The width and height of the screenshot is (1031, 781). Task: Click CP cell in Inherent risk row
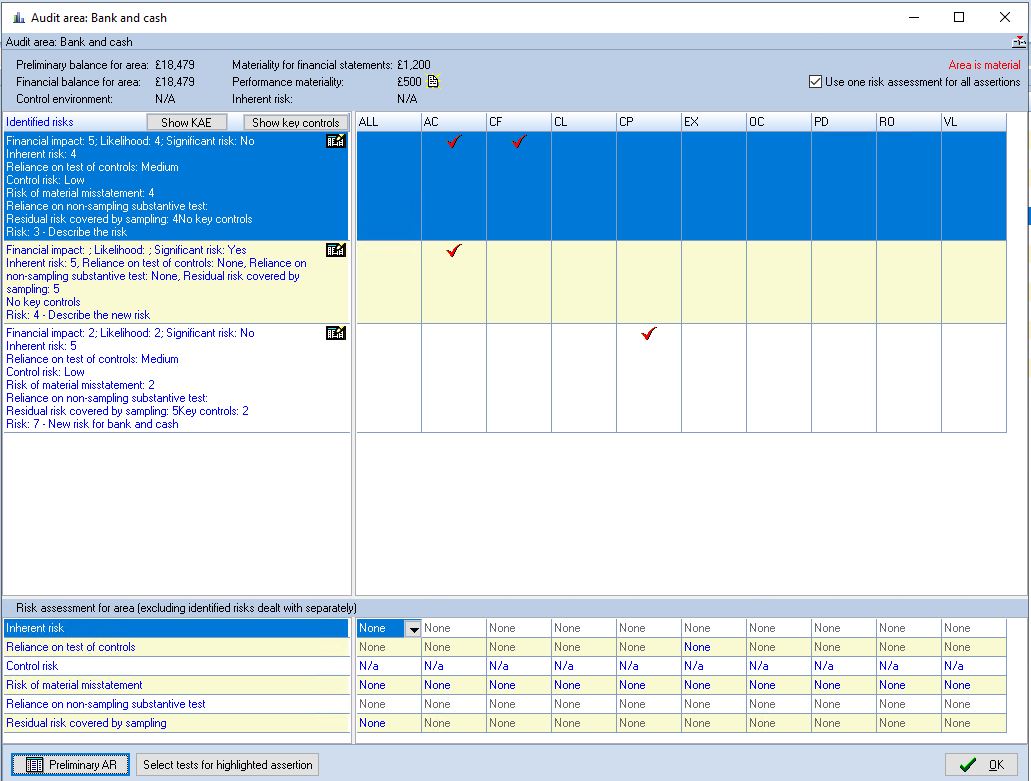click(x=649, y=628)
